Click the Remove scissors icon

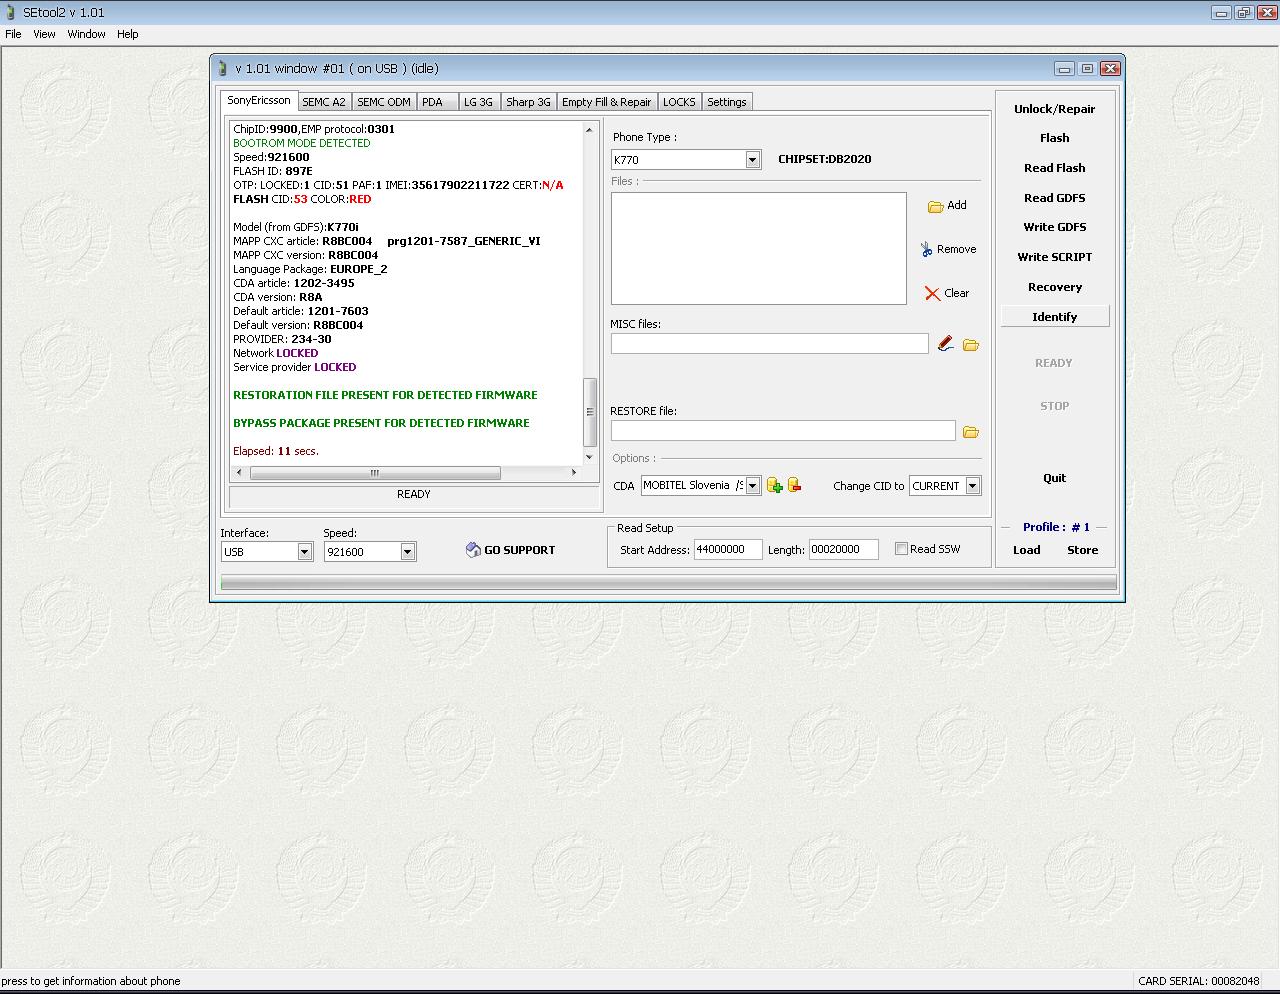927,250
